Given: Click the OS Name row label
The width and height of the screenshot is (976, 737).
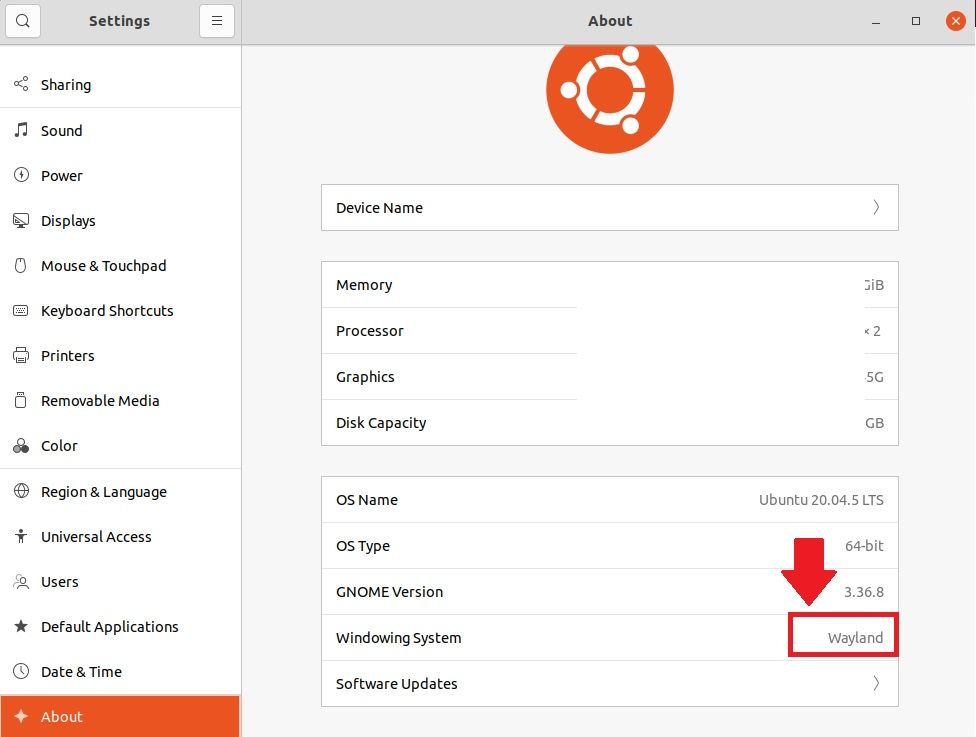Looking at the screenshot, I should [367, 500].
